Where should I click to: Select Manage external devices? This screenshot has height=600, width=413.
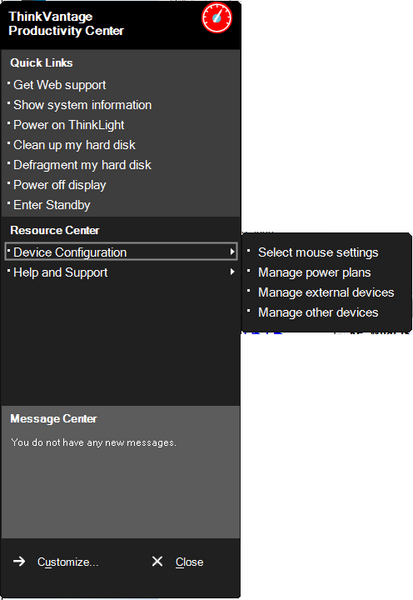tap(326, 292)
